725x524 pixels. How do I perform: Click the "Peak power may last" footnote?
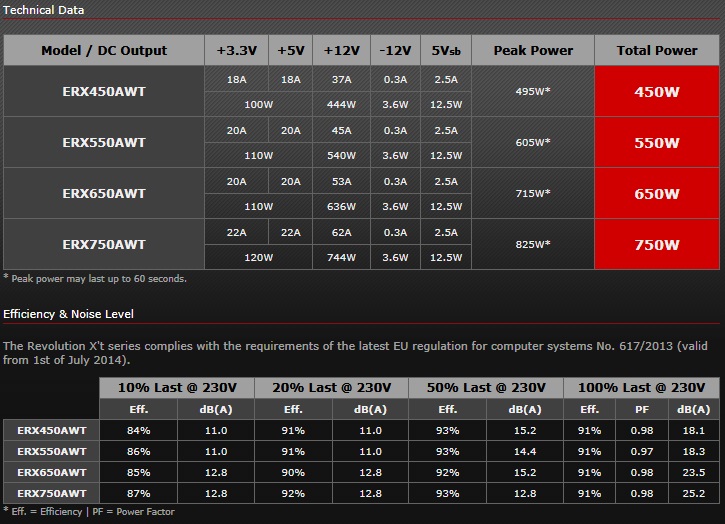coord(95,278)
